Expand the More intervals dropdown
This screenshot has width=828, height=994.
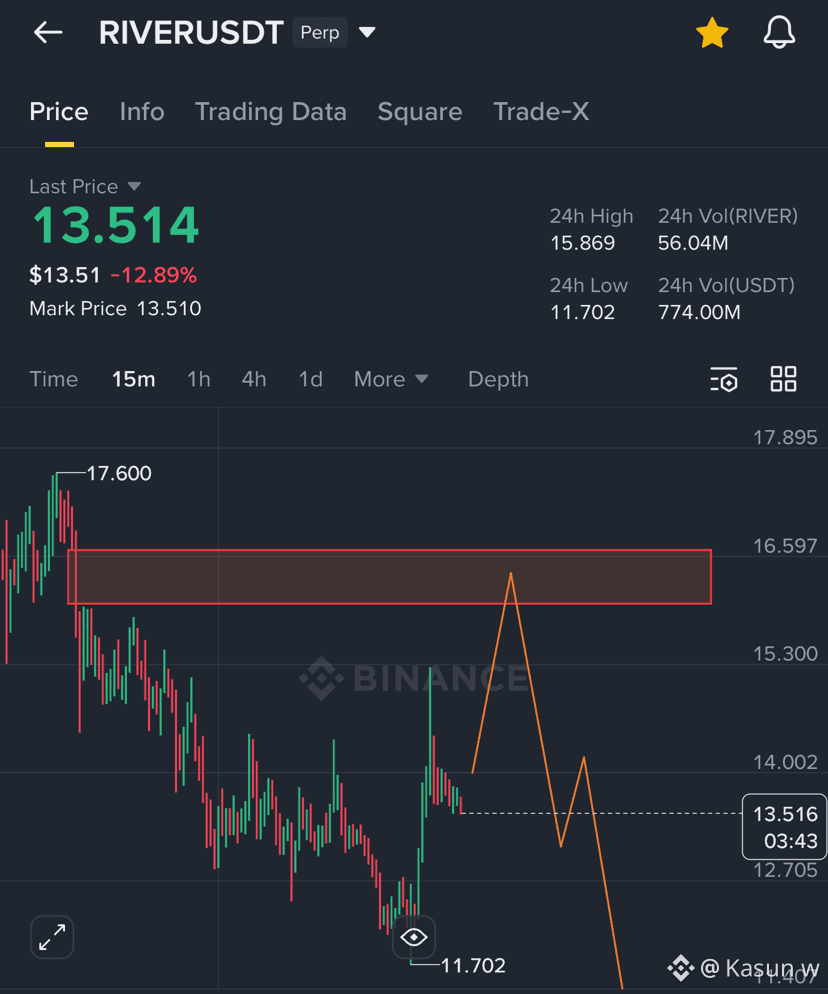(x=391, y=379)
